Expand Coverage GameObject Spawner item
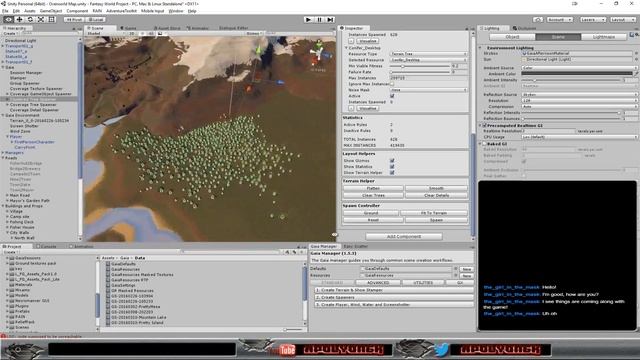This screenshot has height=360, width=640. coord(7,94)
